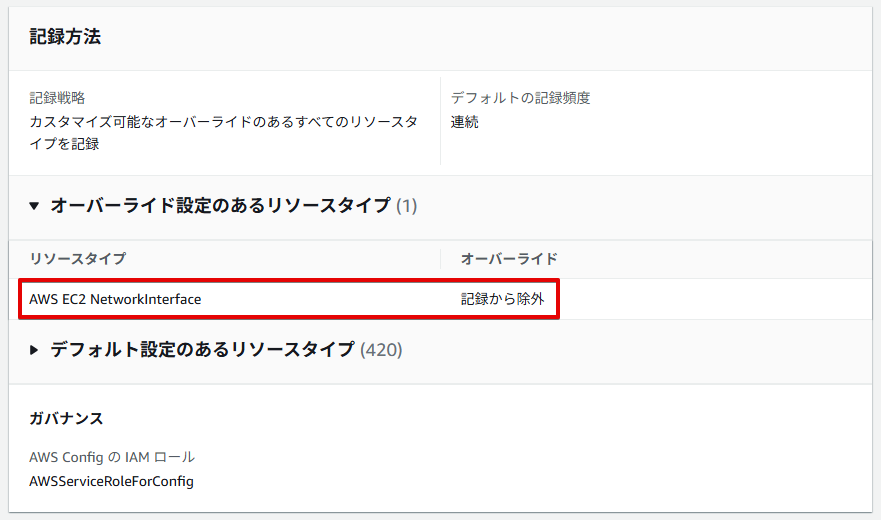Click the デフォルトの記録頻度 label
The height and width of the screenshot is (520, 881).
tap(520, 98)
